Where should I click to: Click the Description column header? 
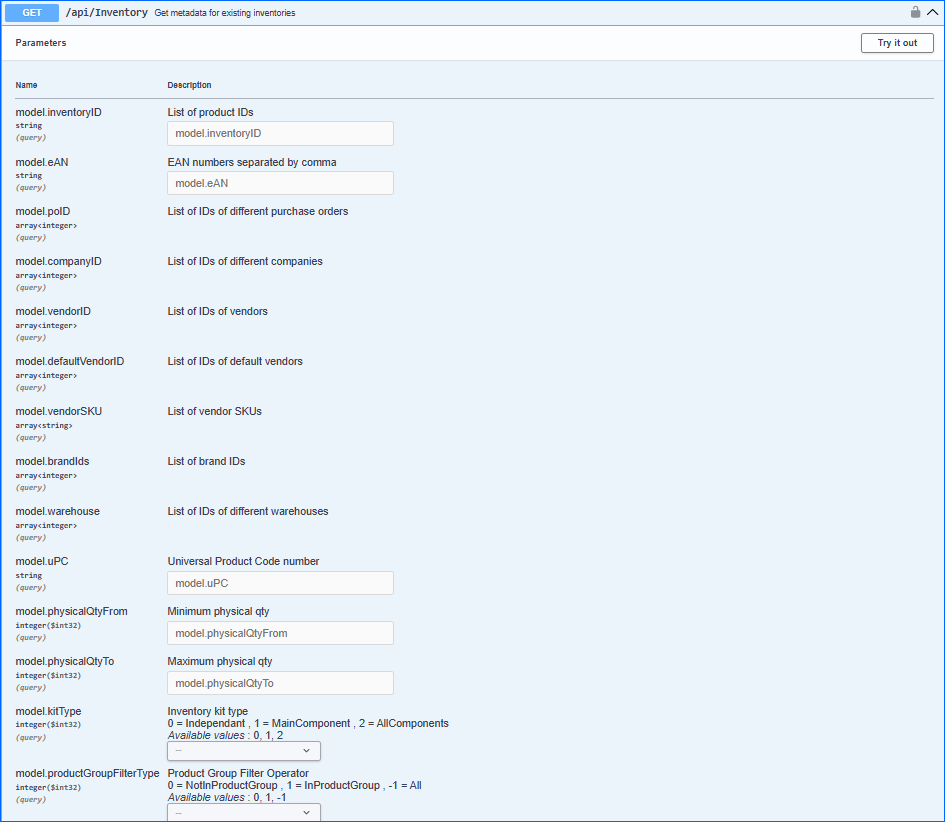[x=189, y=85]
